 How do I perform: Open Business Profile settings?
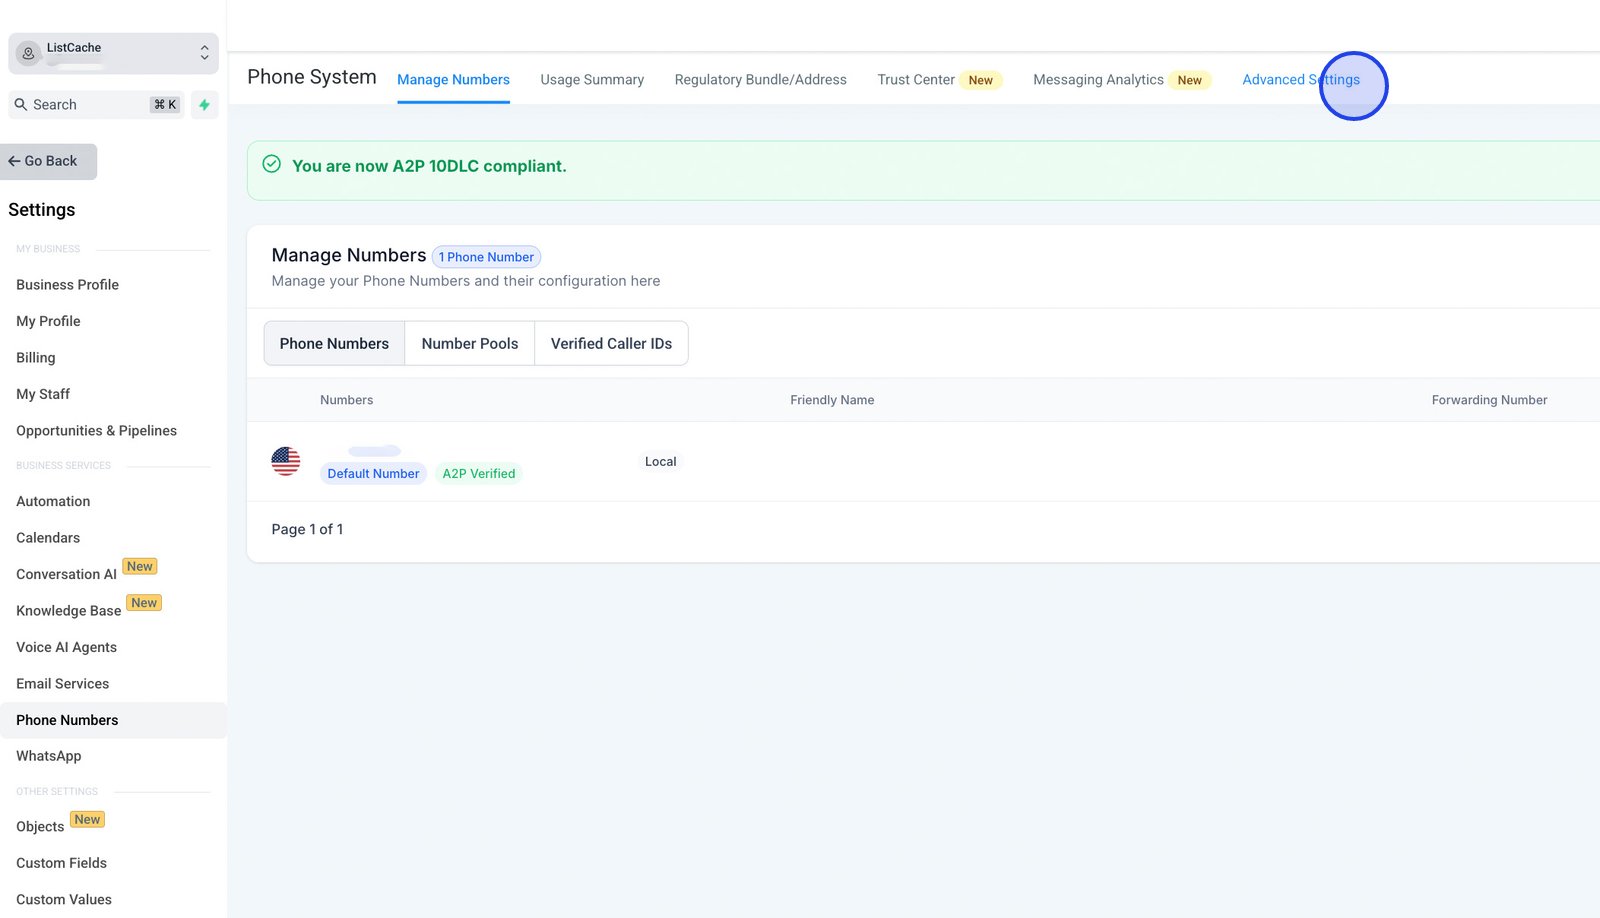click(67, 285)
